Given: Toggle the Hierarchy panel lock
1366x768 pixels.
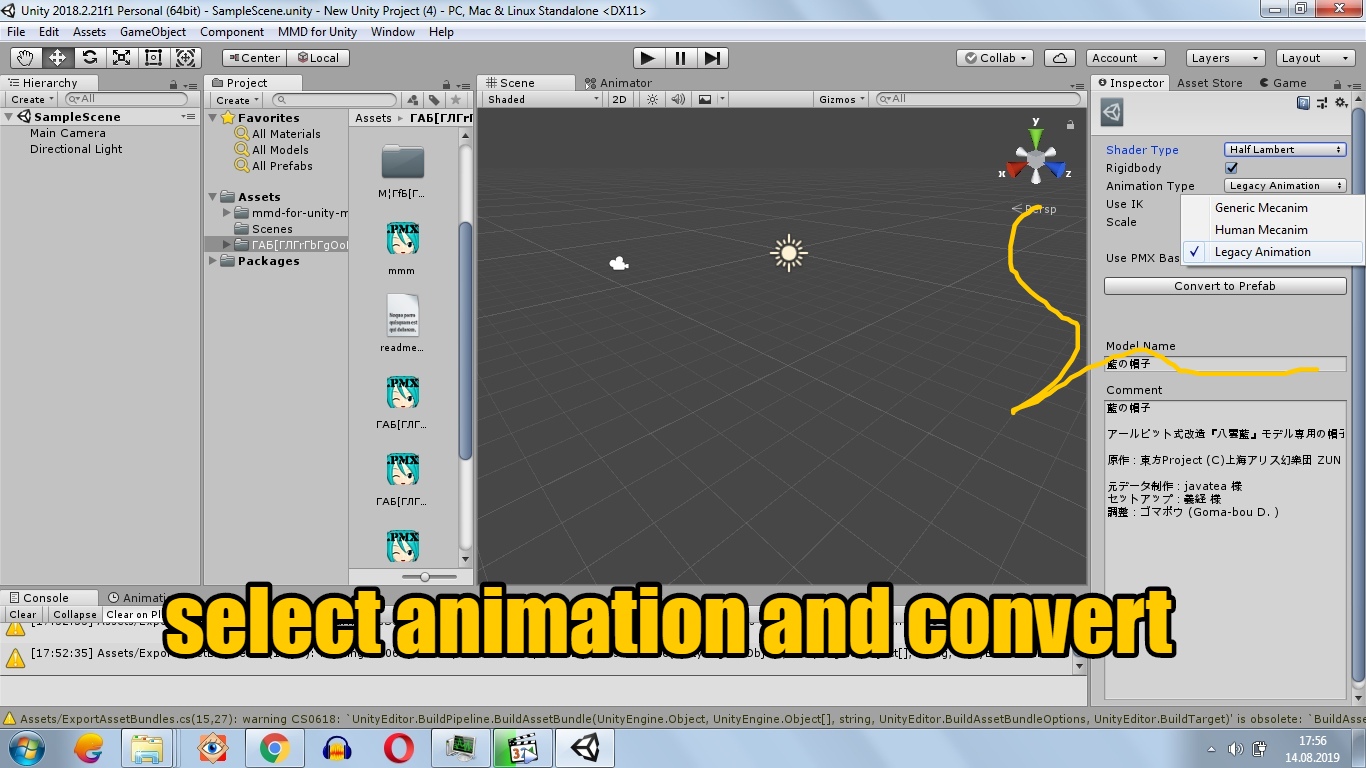Looking at the screenshot, I should (174, 84).
